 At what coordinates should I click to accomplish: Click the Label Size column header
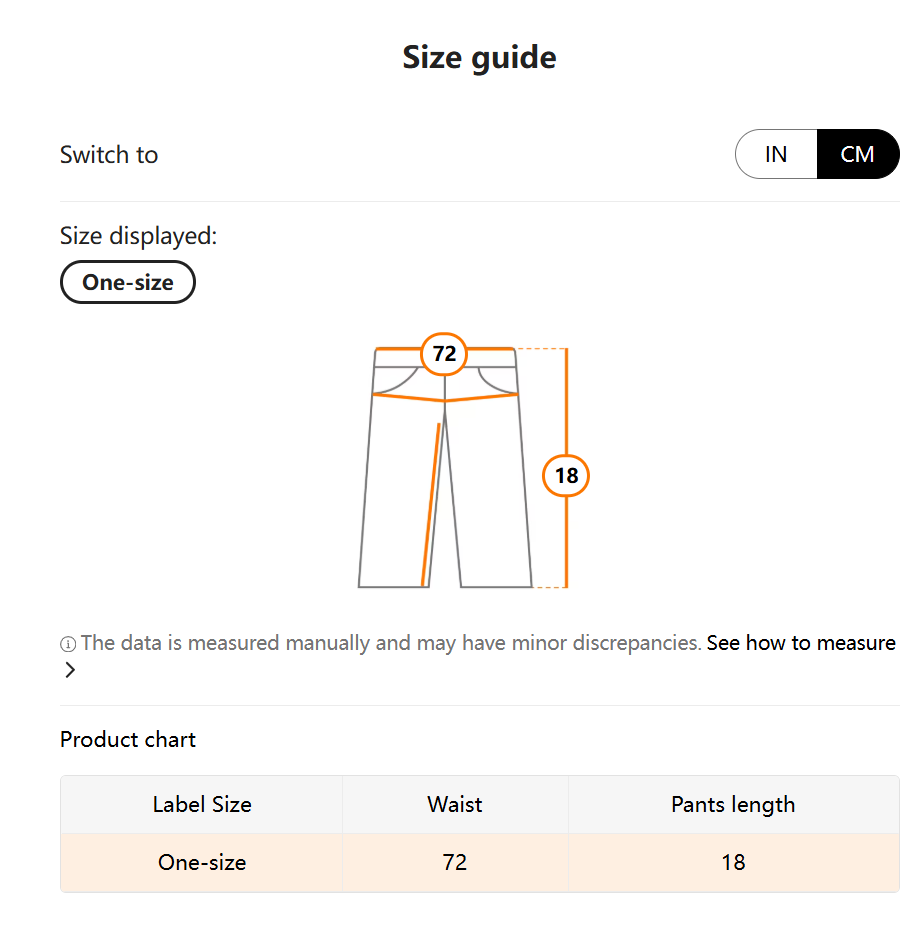[202, 804]
